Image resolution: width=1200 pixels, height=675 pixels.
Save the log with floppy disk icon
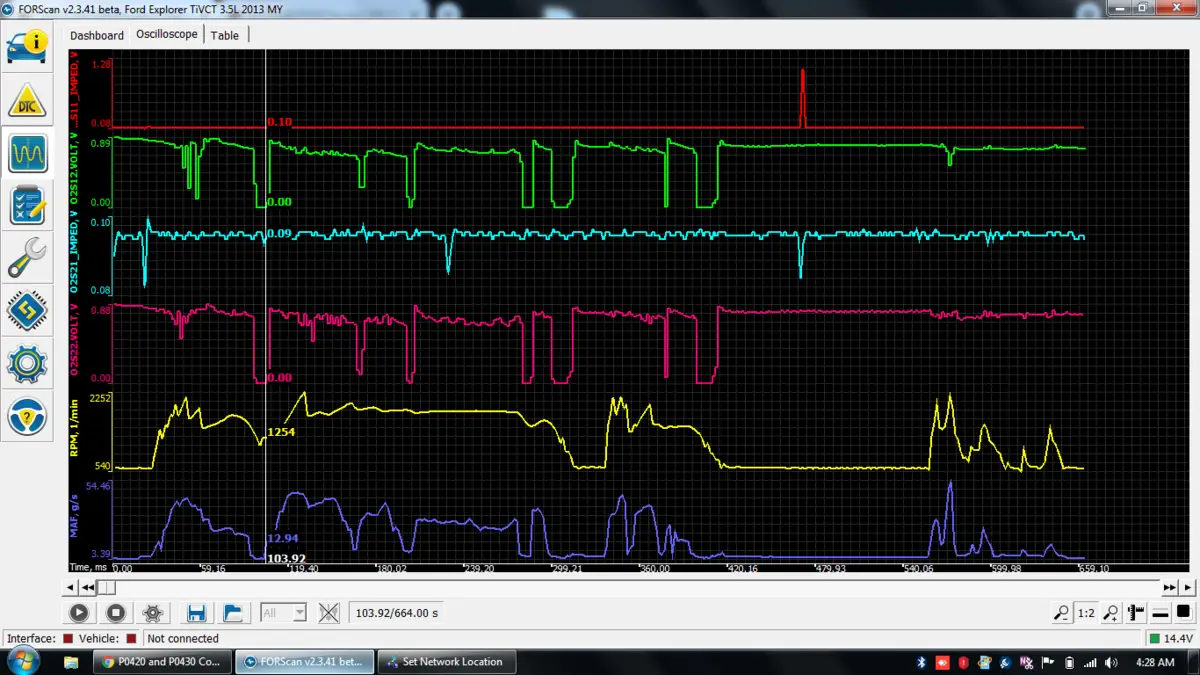(x=196, y=613)
